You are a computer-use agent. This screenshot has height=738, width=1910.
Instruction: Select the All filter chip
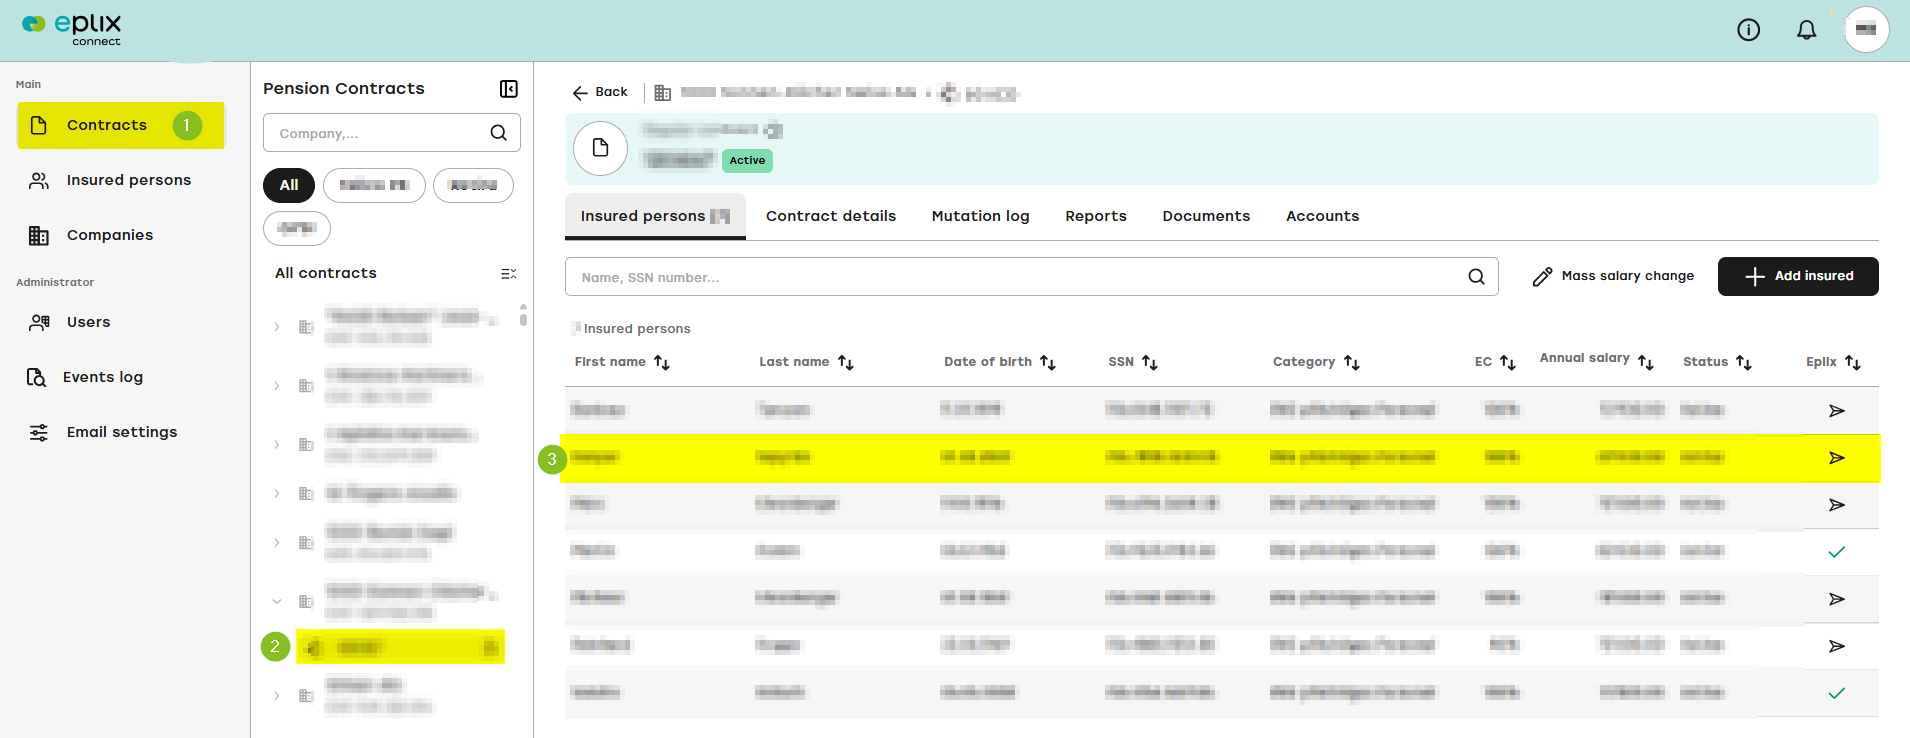(x=289, y=185)
